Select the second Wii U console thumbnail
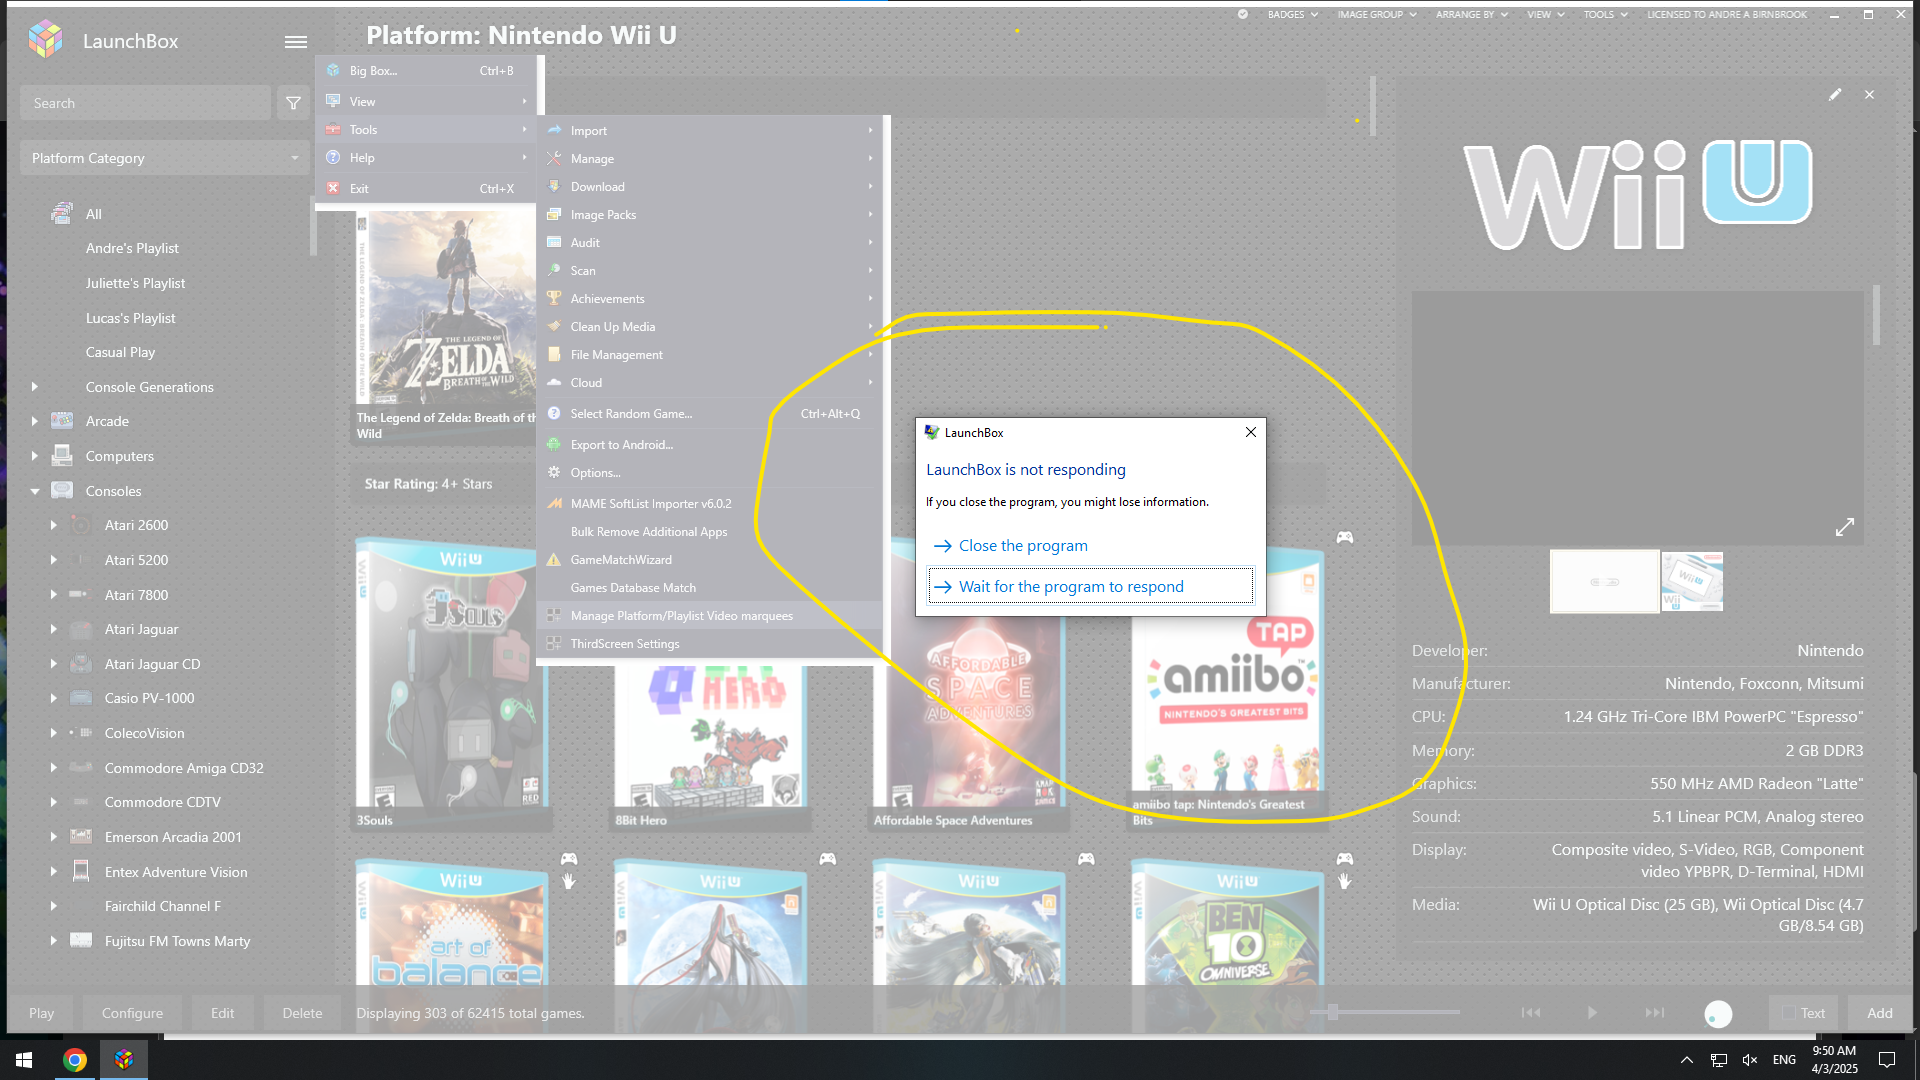The height and width of the screenshot is (1080, 1920). [x=1692, y=581]
